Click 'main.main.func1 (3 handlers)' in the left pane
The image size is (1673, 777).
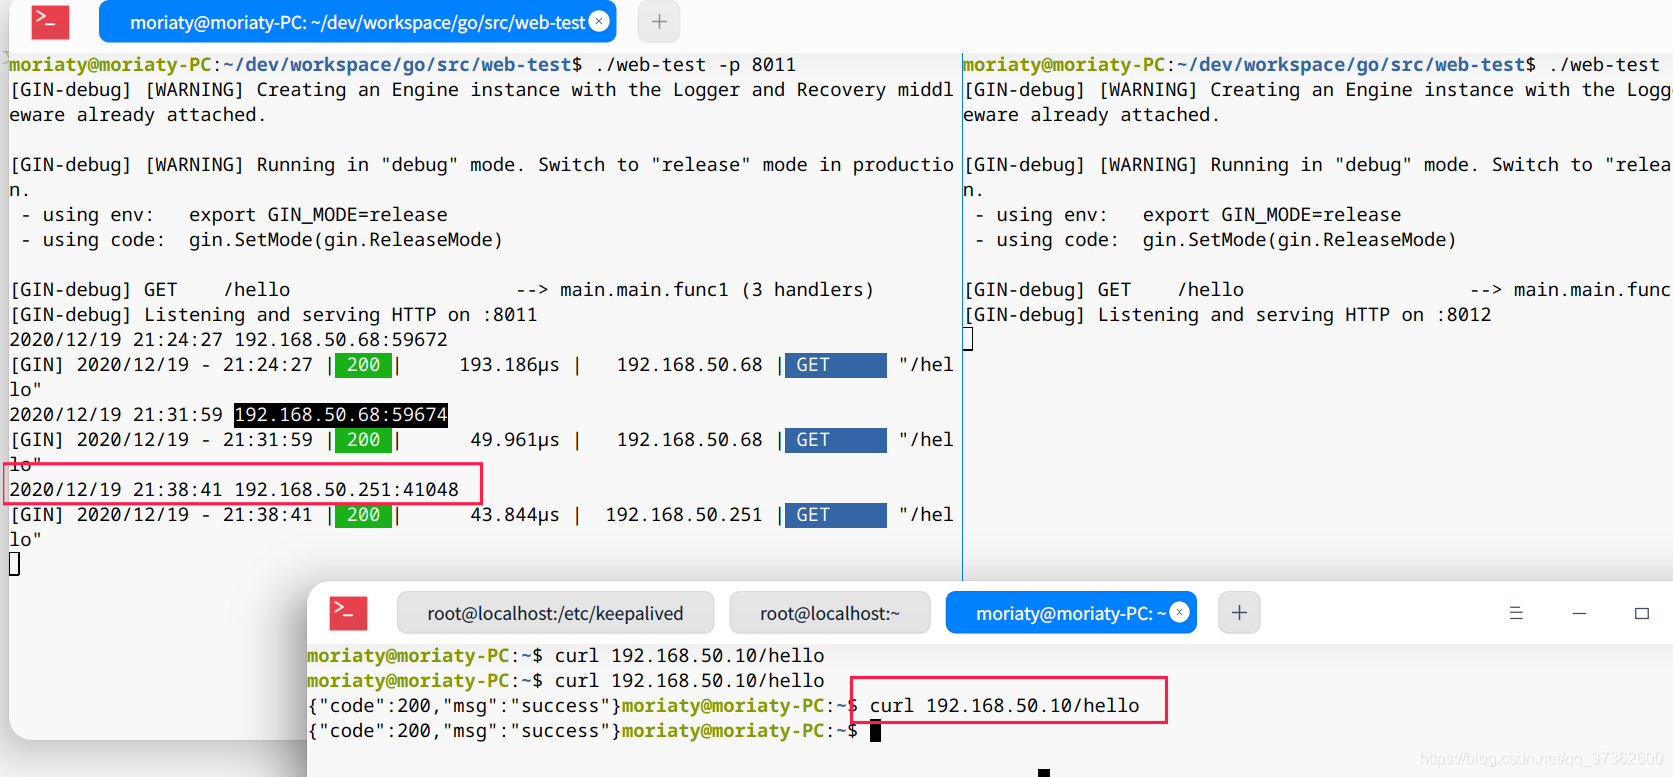[717, 290]
